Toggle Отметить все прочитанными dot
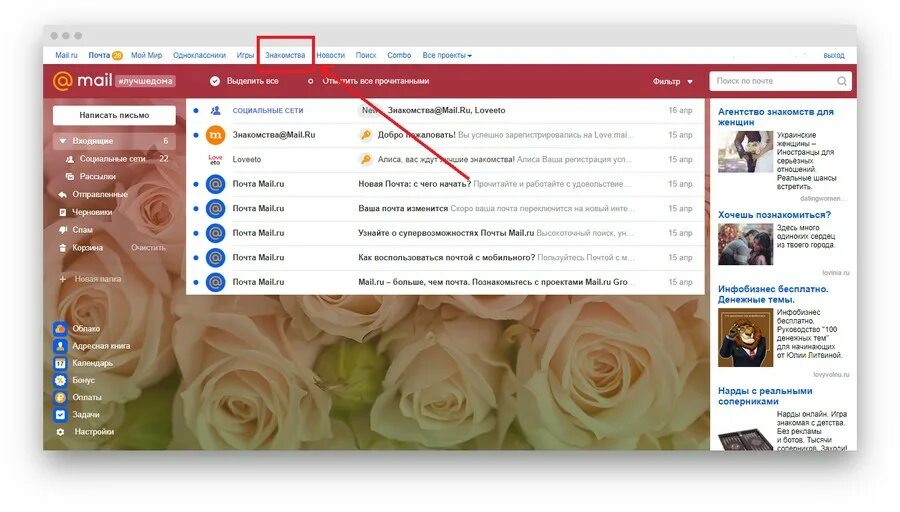This screenshot has height=512, width=900. pos(311,81)
